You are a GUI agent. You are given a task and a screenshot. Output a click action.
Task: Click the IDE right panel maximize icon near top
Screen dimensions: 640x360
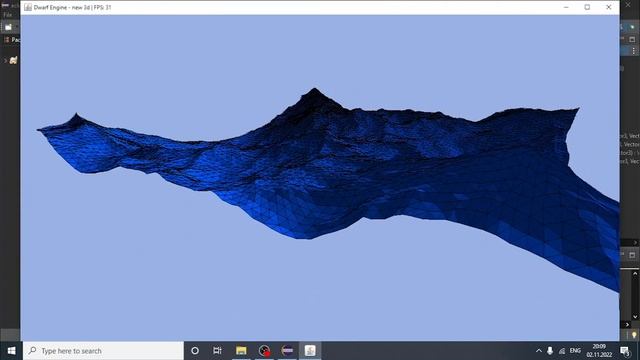632,39
